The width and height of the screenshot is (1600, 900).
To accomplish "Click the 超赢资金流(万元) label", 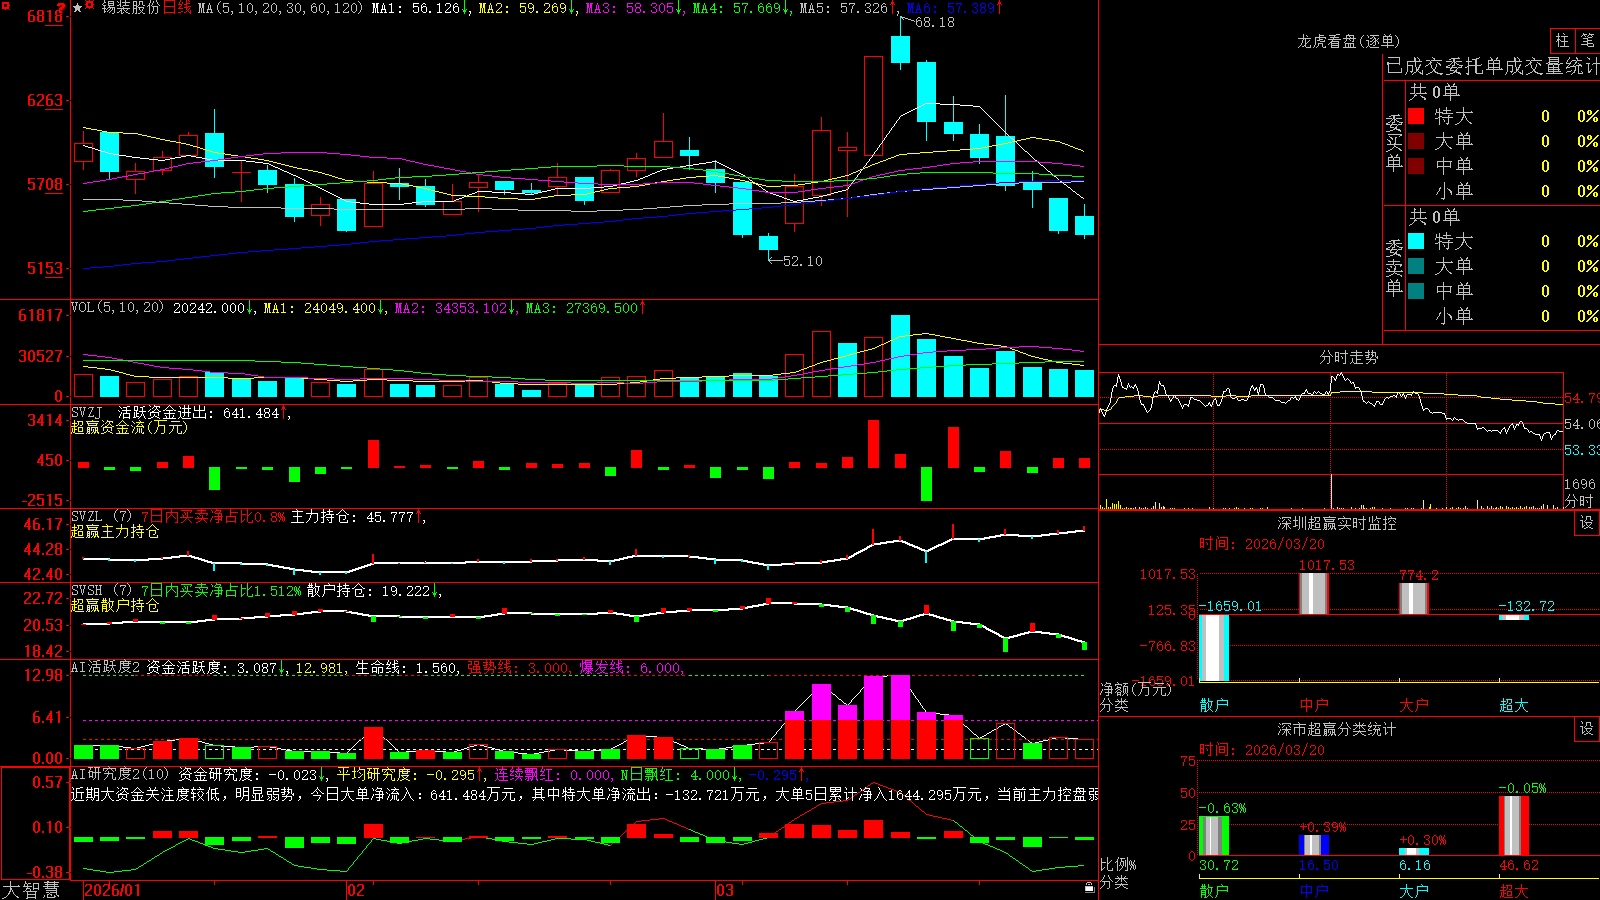I will pyautogui.click(x=129, y=427).
